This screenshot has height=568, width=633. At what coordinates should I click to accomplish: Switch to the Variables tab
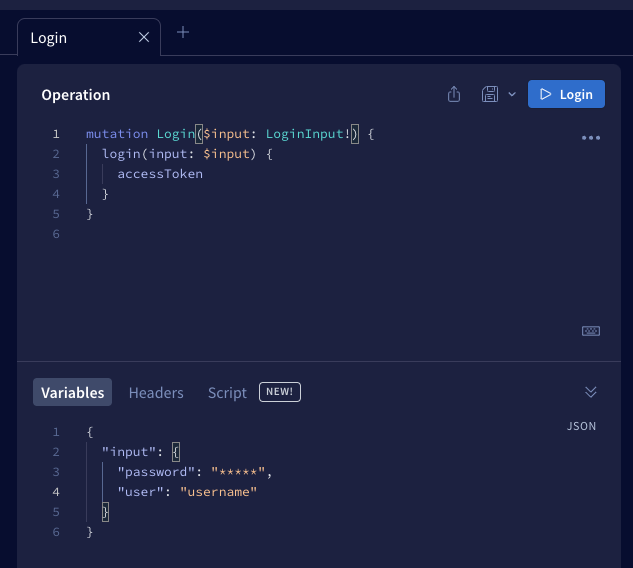coord(72,392)
